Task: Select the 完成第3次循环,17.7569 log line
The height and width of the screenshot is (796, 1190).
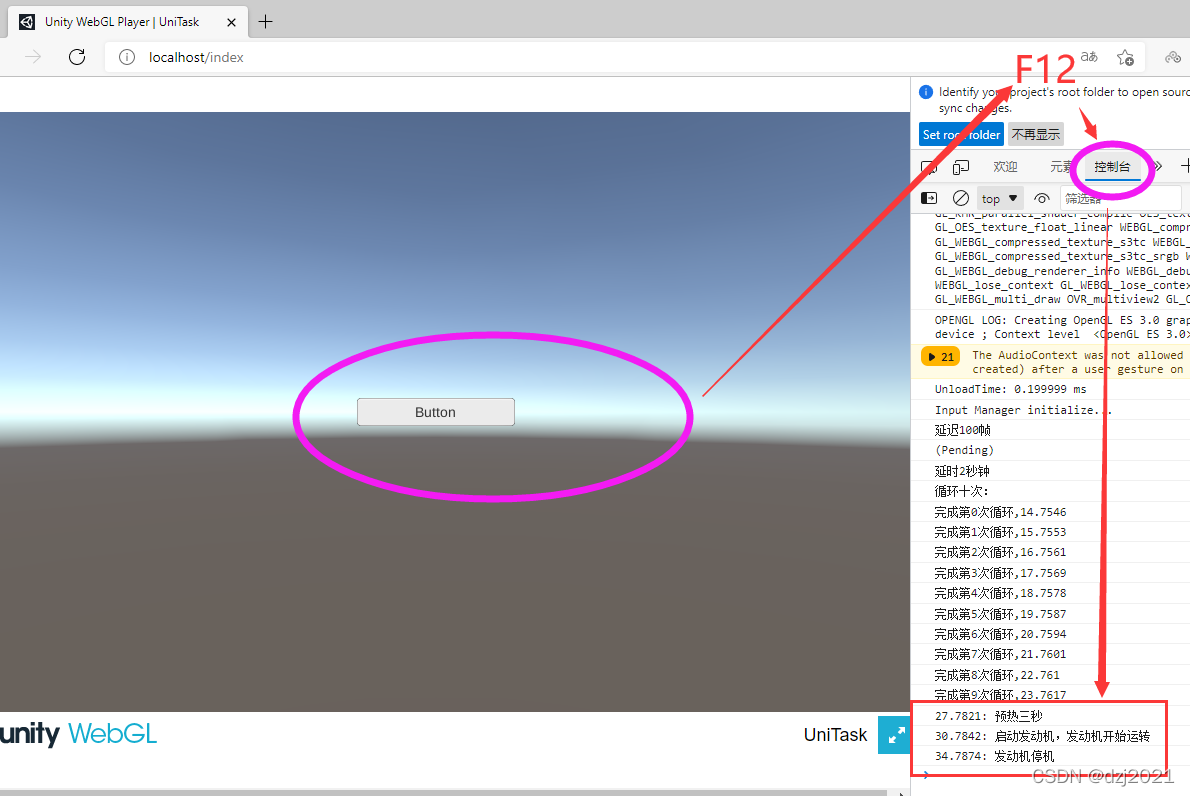Action: coord(1050,573)
